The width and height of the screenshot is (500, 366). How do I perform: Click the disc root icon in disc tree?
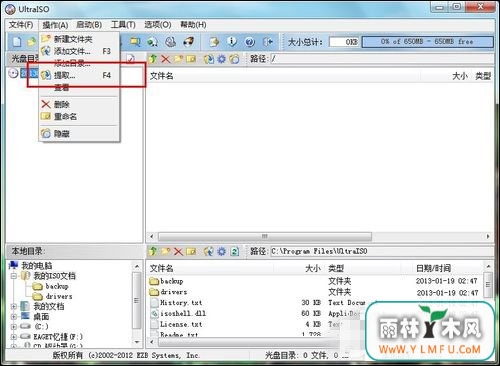tap(13, 73)
